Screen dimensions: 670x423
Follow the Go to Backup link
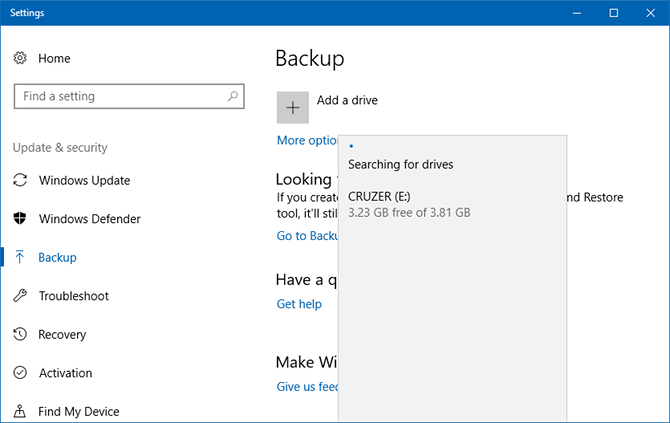coord(307,236)
